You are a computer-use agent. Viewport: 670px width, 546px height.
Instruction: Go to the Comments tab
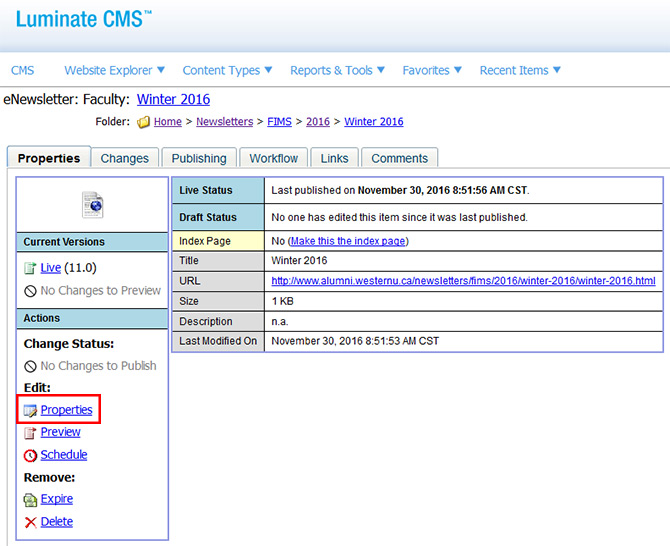pos(399,158)
